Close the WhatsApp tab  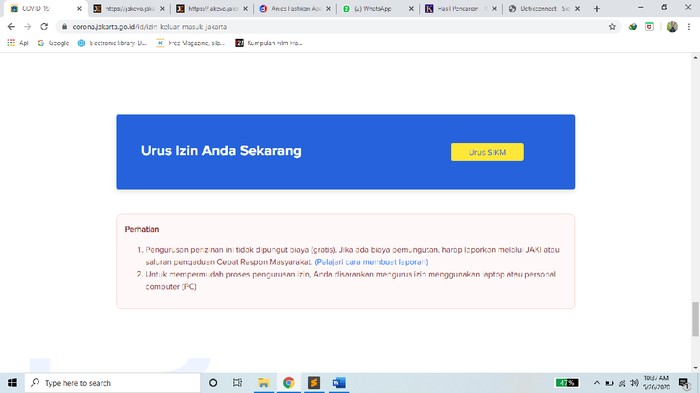411,8
